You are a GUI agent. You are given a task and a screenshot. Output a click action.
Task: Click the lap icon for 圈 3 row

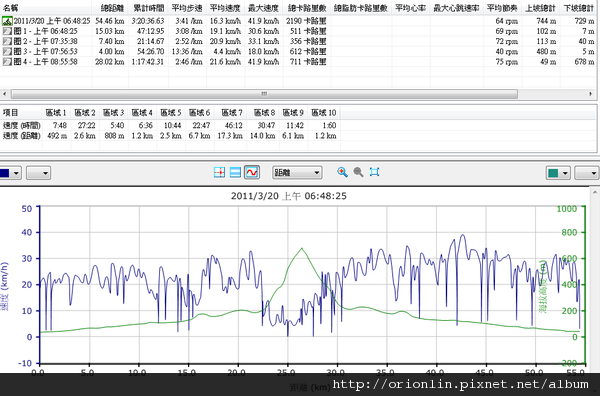7,51
